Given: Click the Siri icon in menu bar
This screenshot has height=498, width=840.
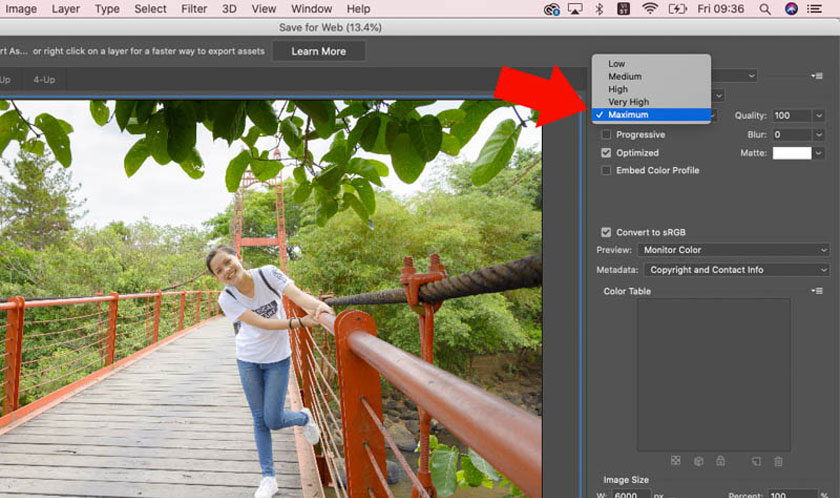Looking at the screenshot, I should [791, 9].
